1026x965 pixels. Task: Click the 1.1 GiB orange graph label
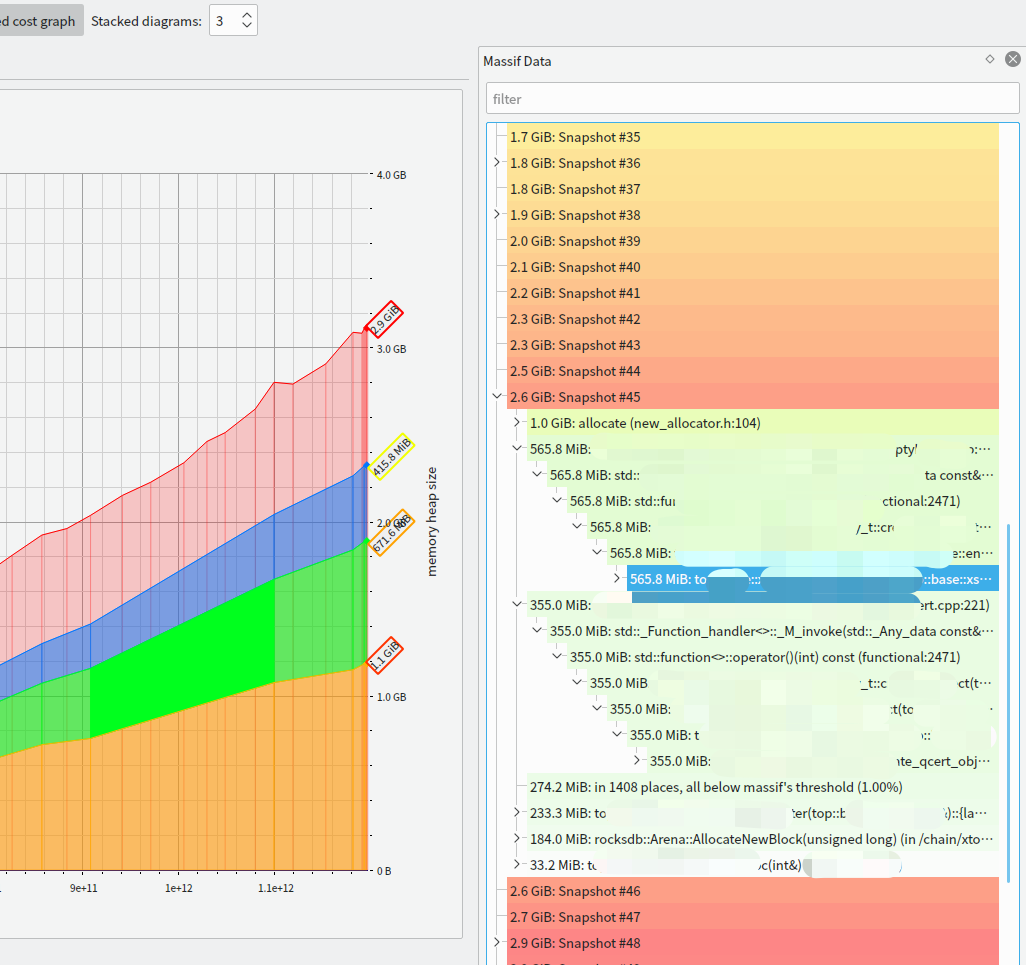coord(385,655)
